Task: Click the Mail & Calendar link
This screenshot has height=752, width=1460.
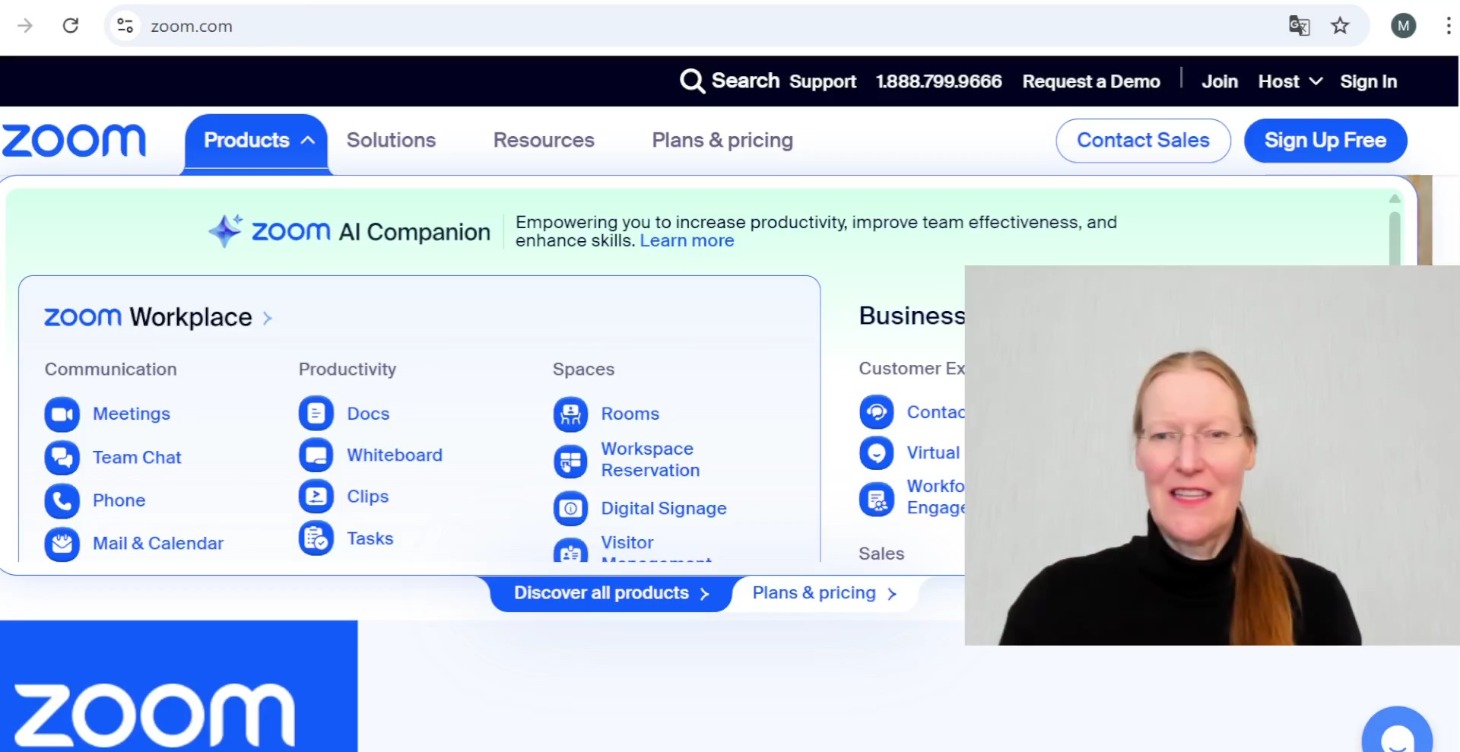Action: pos(158,543)
